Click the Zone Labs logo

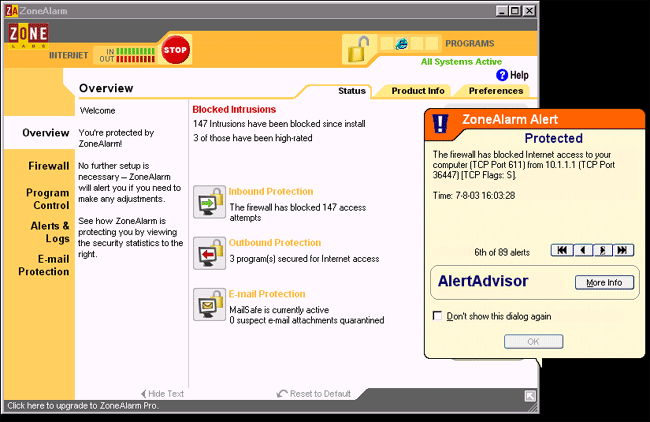(28, 36)
